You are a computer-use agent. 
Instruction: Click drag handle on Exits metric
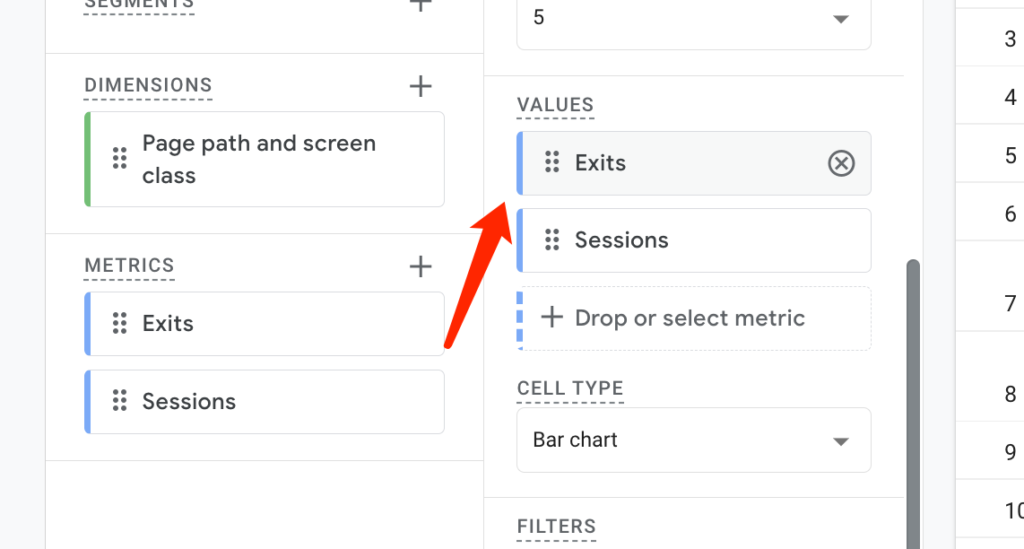[120, 323]
